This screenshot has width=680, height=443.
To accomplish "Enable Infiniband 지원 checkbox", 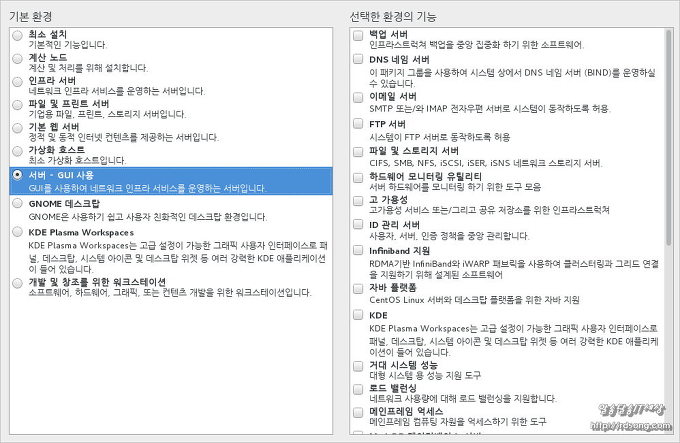I will (x=358, y=250).
